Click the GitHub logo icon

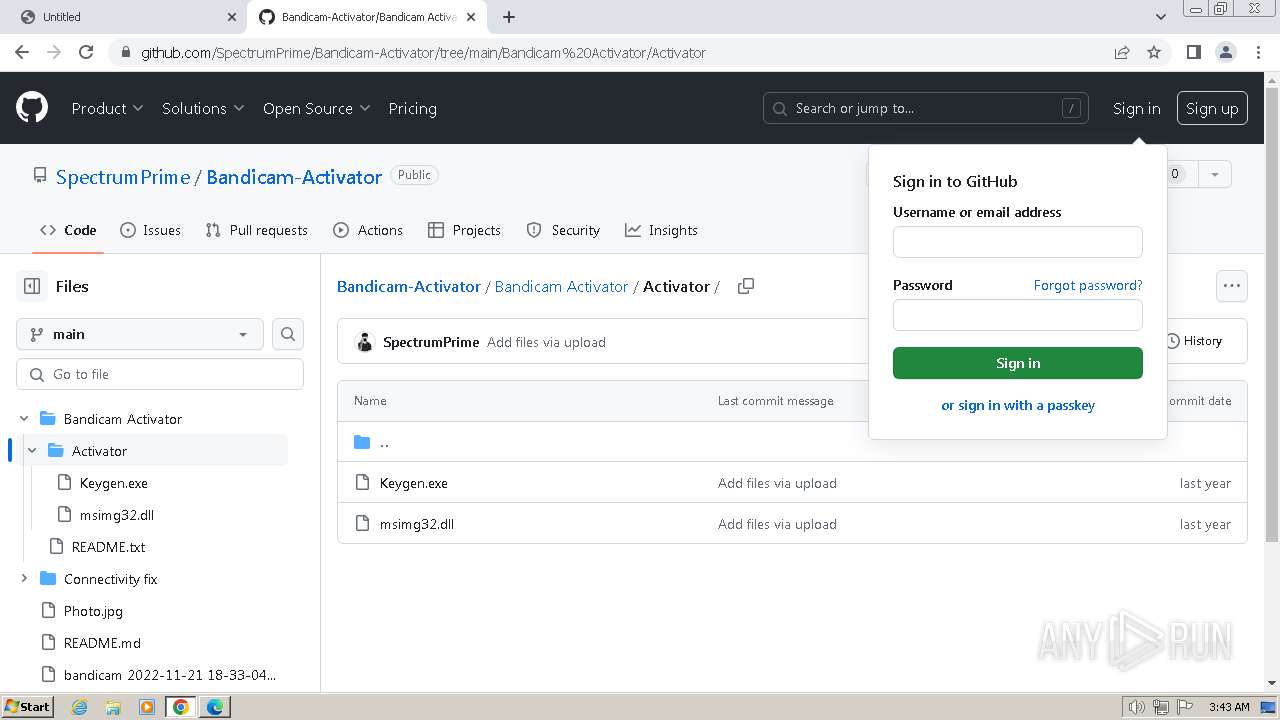tap(32, 108)
